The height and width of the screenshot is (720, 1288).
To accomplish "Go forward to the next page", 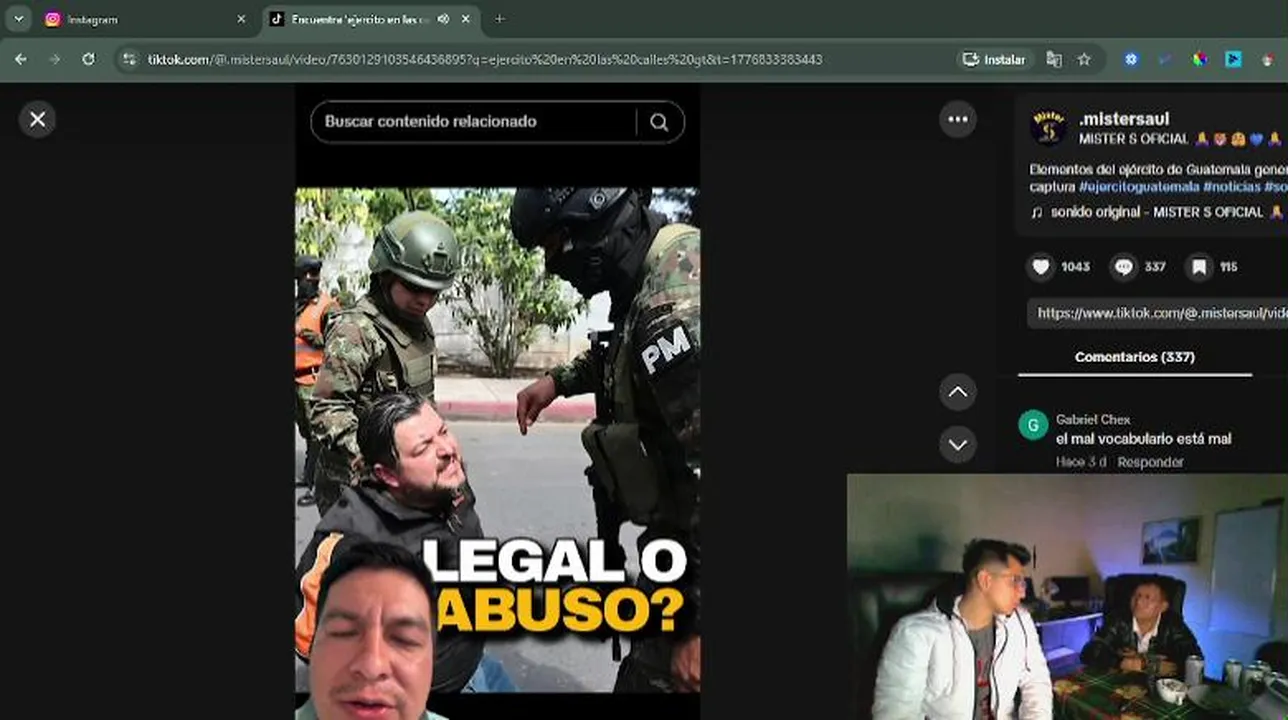I will point(55,60).
